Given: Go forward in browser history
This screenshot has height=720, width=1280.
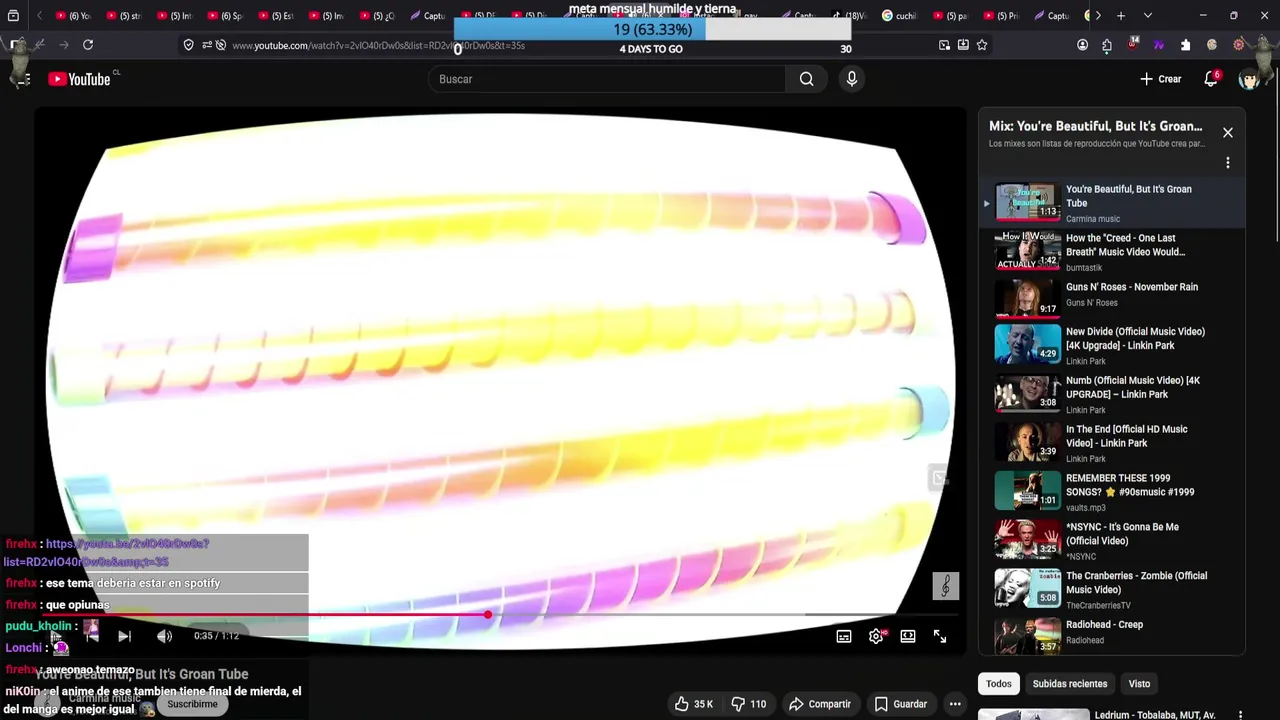Looking at the screenshot, I should click(x=63, y=45).
